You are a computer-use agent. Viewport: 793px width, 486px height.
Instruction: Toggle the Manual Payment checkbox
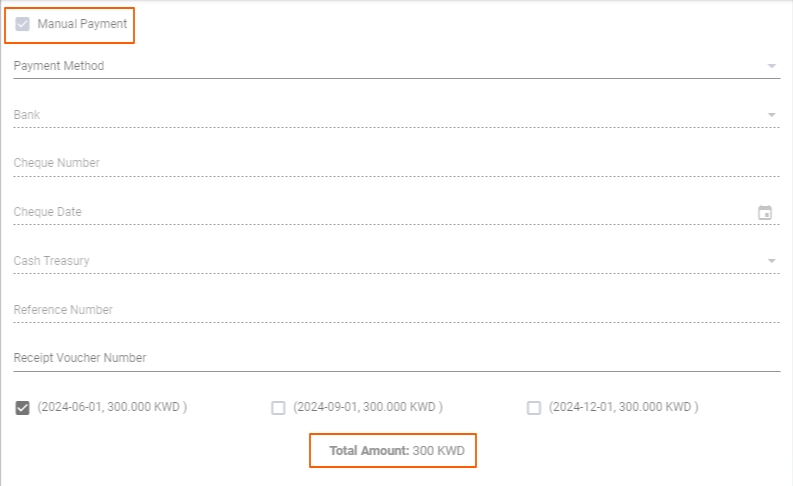click(23, 24)
